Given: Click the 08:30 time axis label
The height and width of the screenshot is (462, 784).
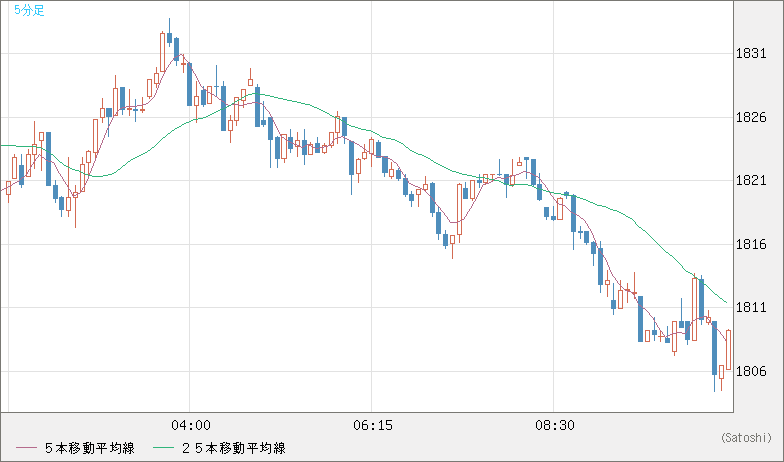Looking at the screenshot, I should (554, 426).
